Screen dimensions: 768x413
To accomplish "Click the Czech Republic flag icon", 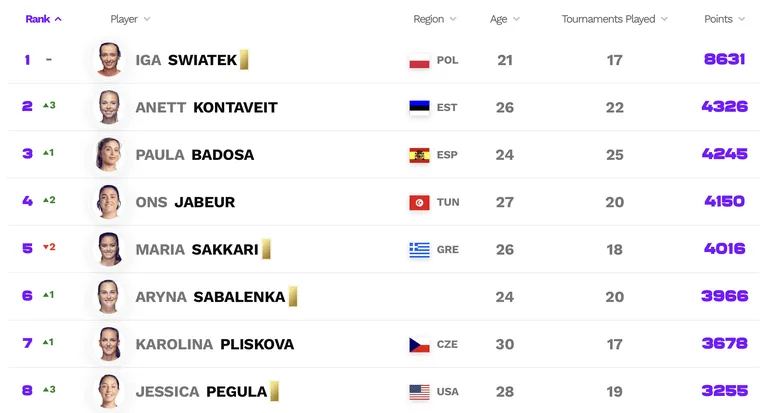I will [x=419, y=345].
